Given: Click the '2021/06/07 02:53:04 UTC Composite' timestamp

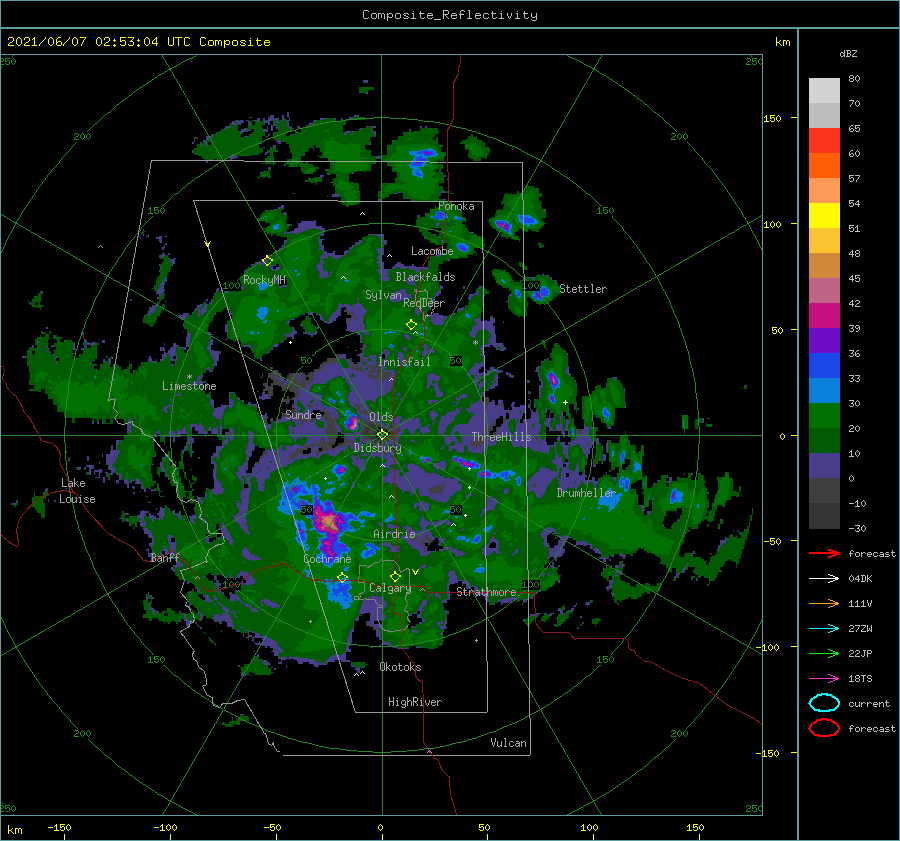Looking at the screenshot, I should click(138, 42).
